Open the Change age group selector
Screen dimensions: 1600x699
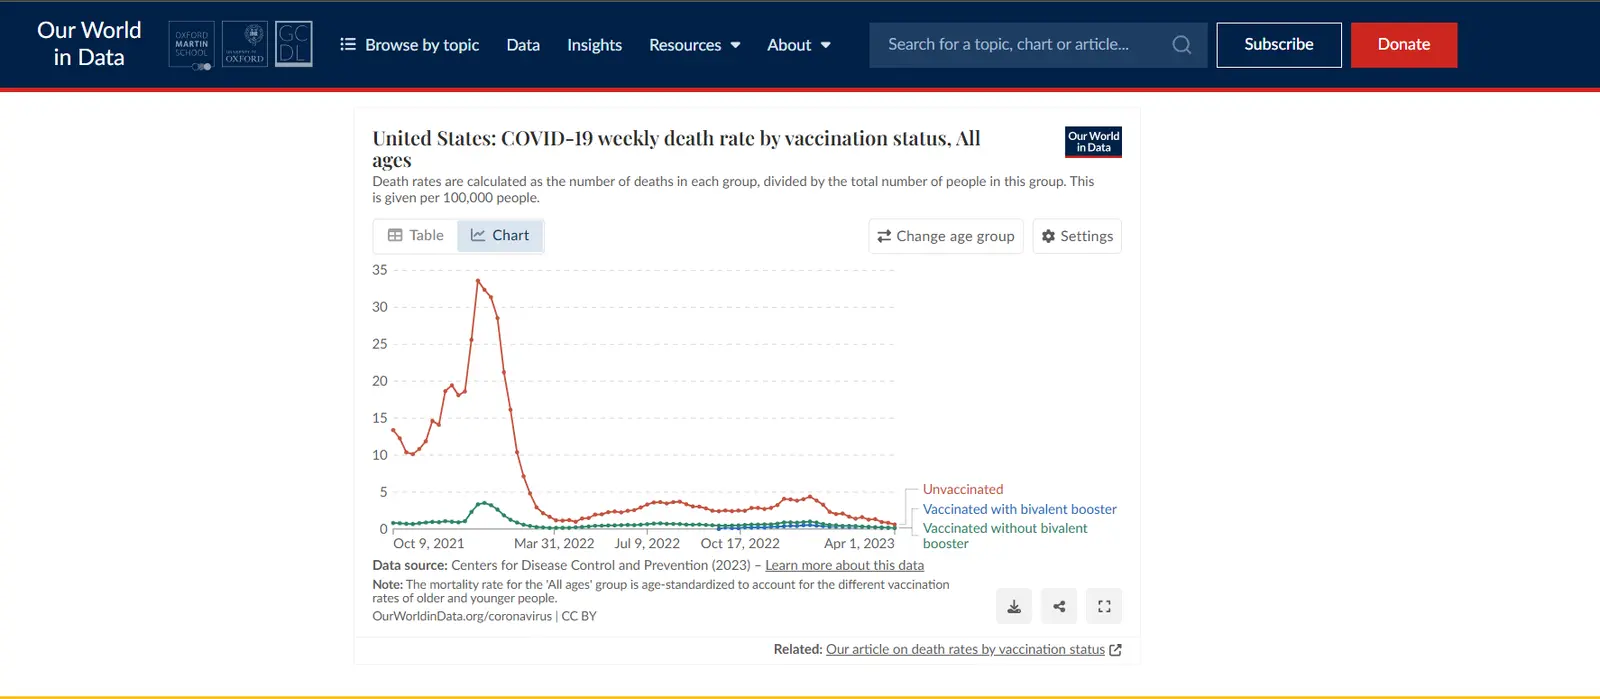pos(946,236)
